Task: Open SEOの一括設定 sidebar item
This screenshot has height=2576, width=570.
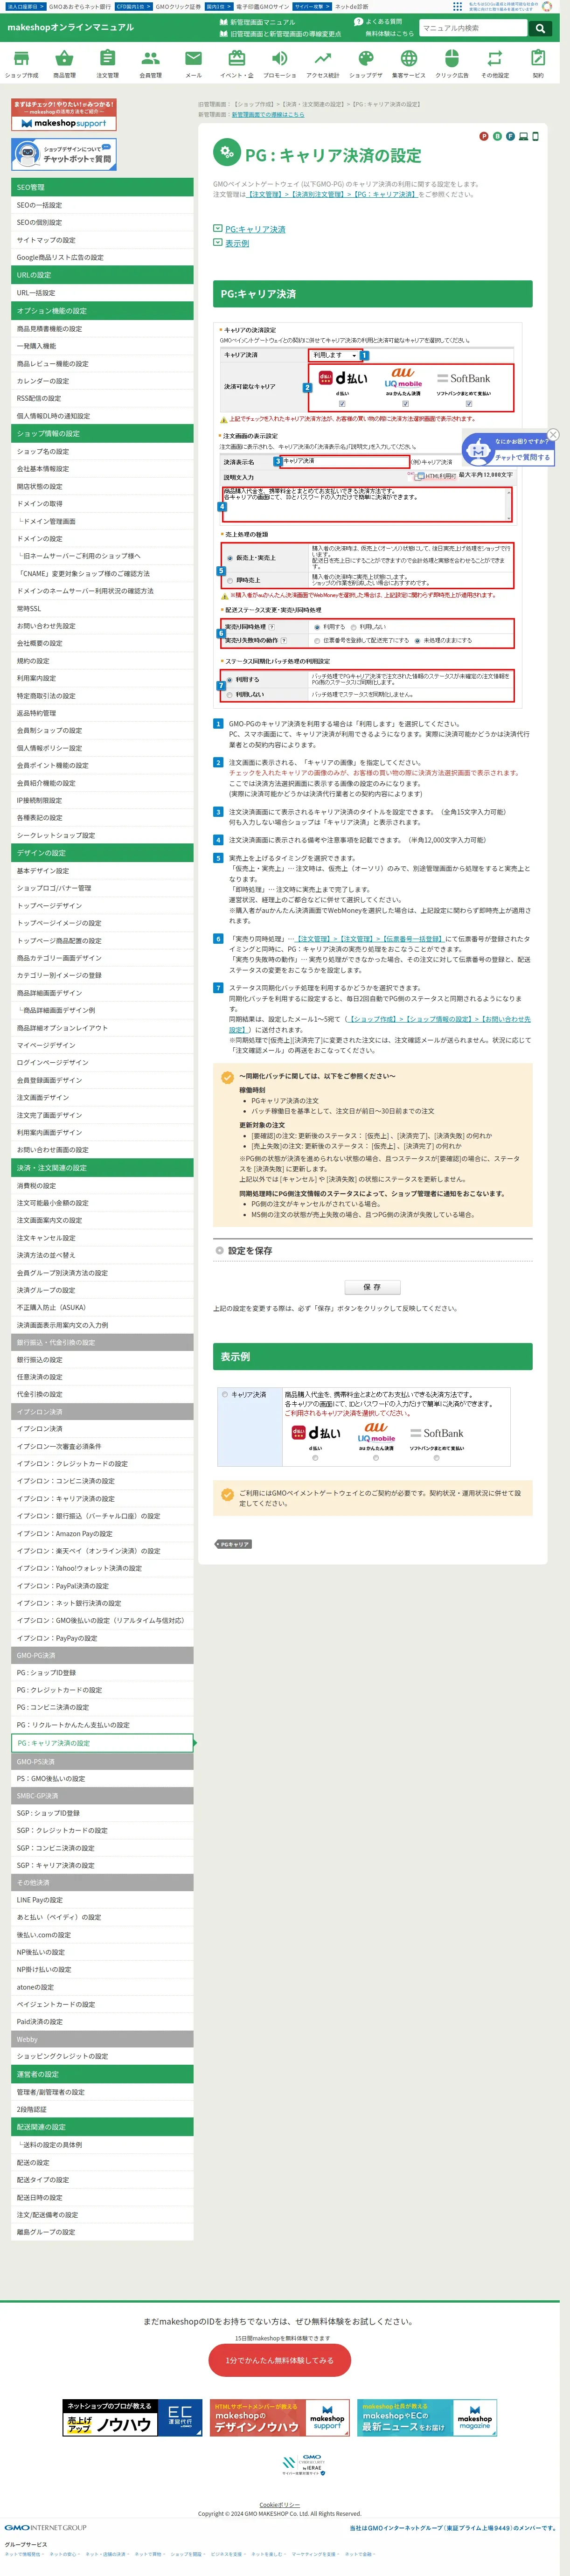Action: click(x=102, y=205)
